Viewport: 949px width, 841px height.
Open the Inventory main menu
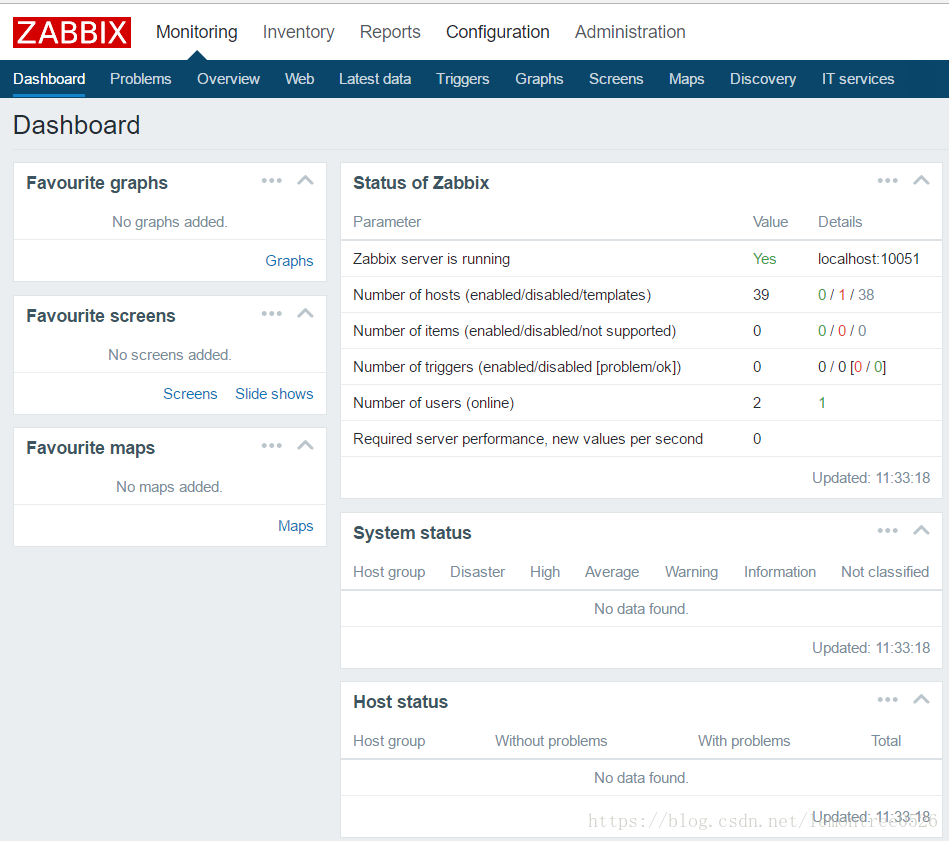point(298,32)
